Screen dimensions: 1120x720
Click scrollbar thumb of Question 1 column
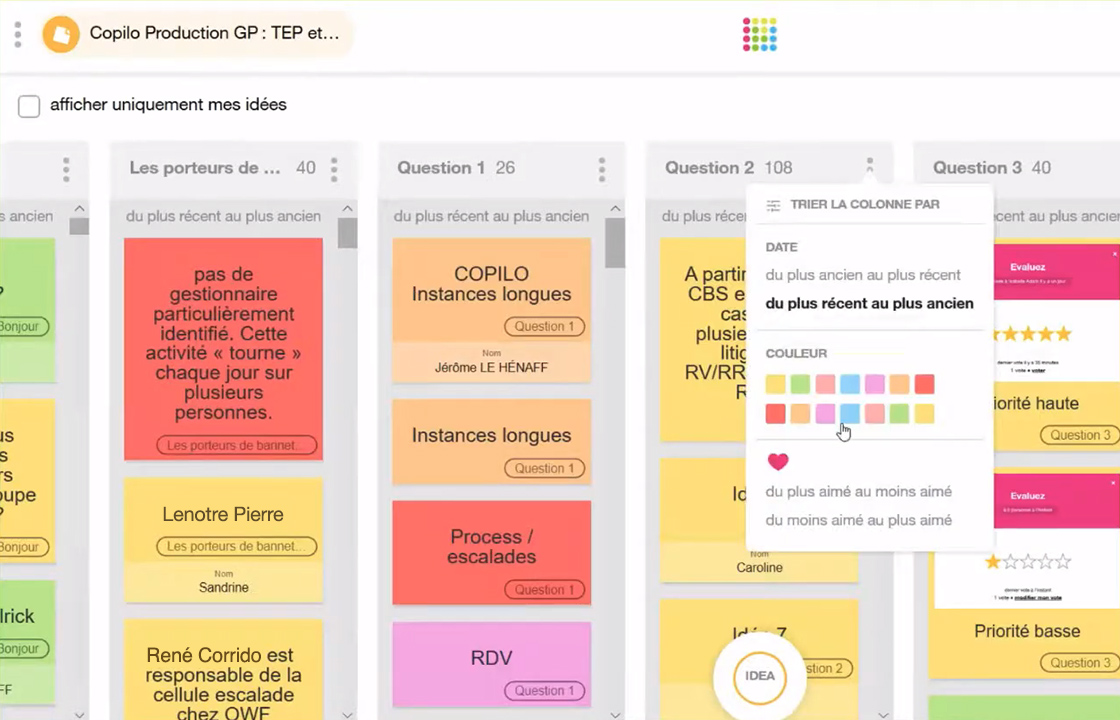[615, 244]
